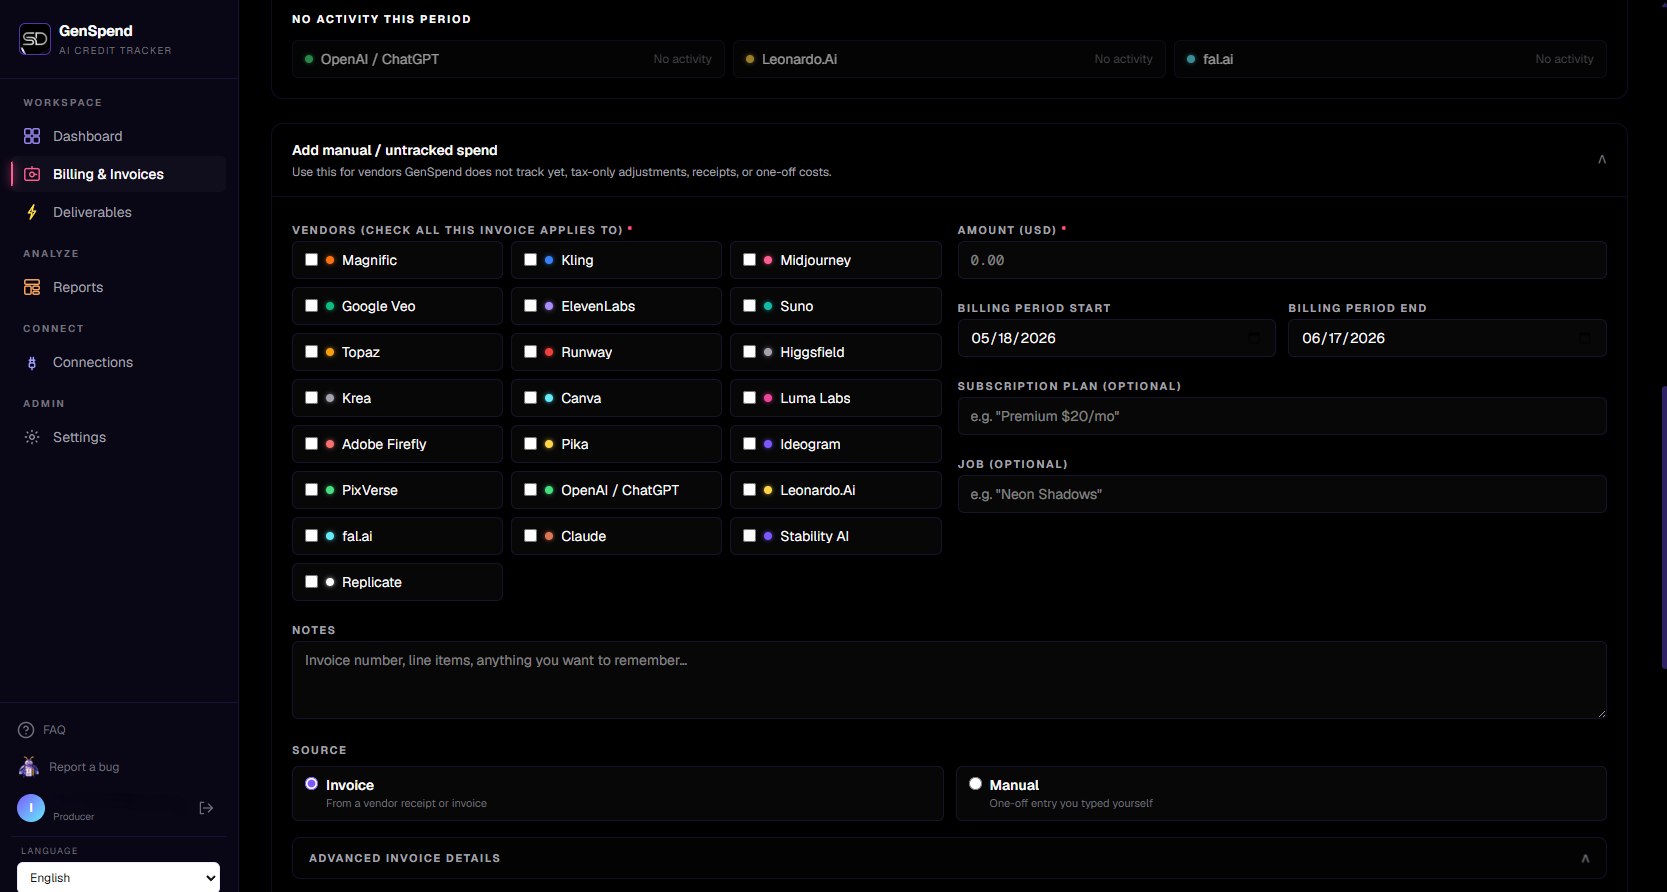
Task: Click the Settings gear icon
Action: tap(32, 437)
